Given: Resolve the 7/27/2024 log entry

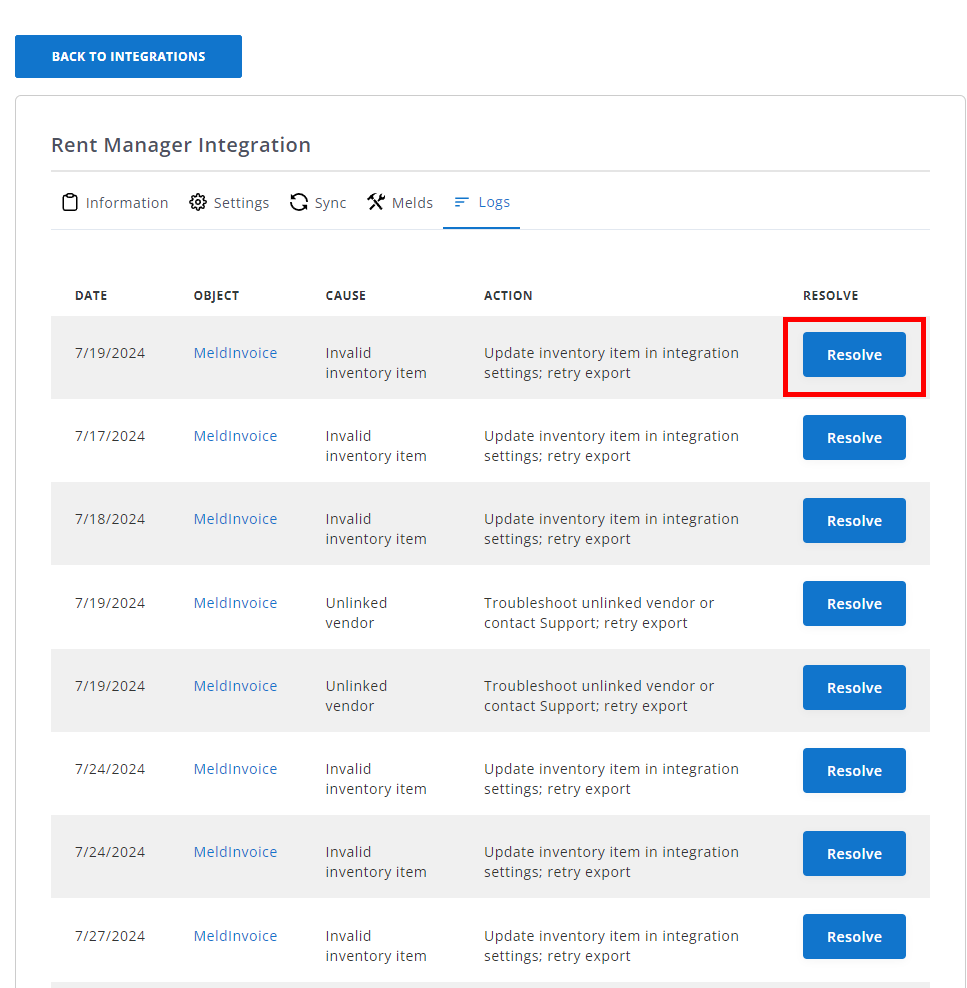Looking at the screenshot, I should (x=854, y=937).
